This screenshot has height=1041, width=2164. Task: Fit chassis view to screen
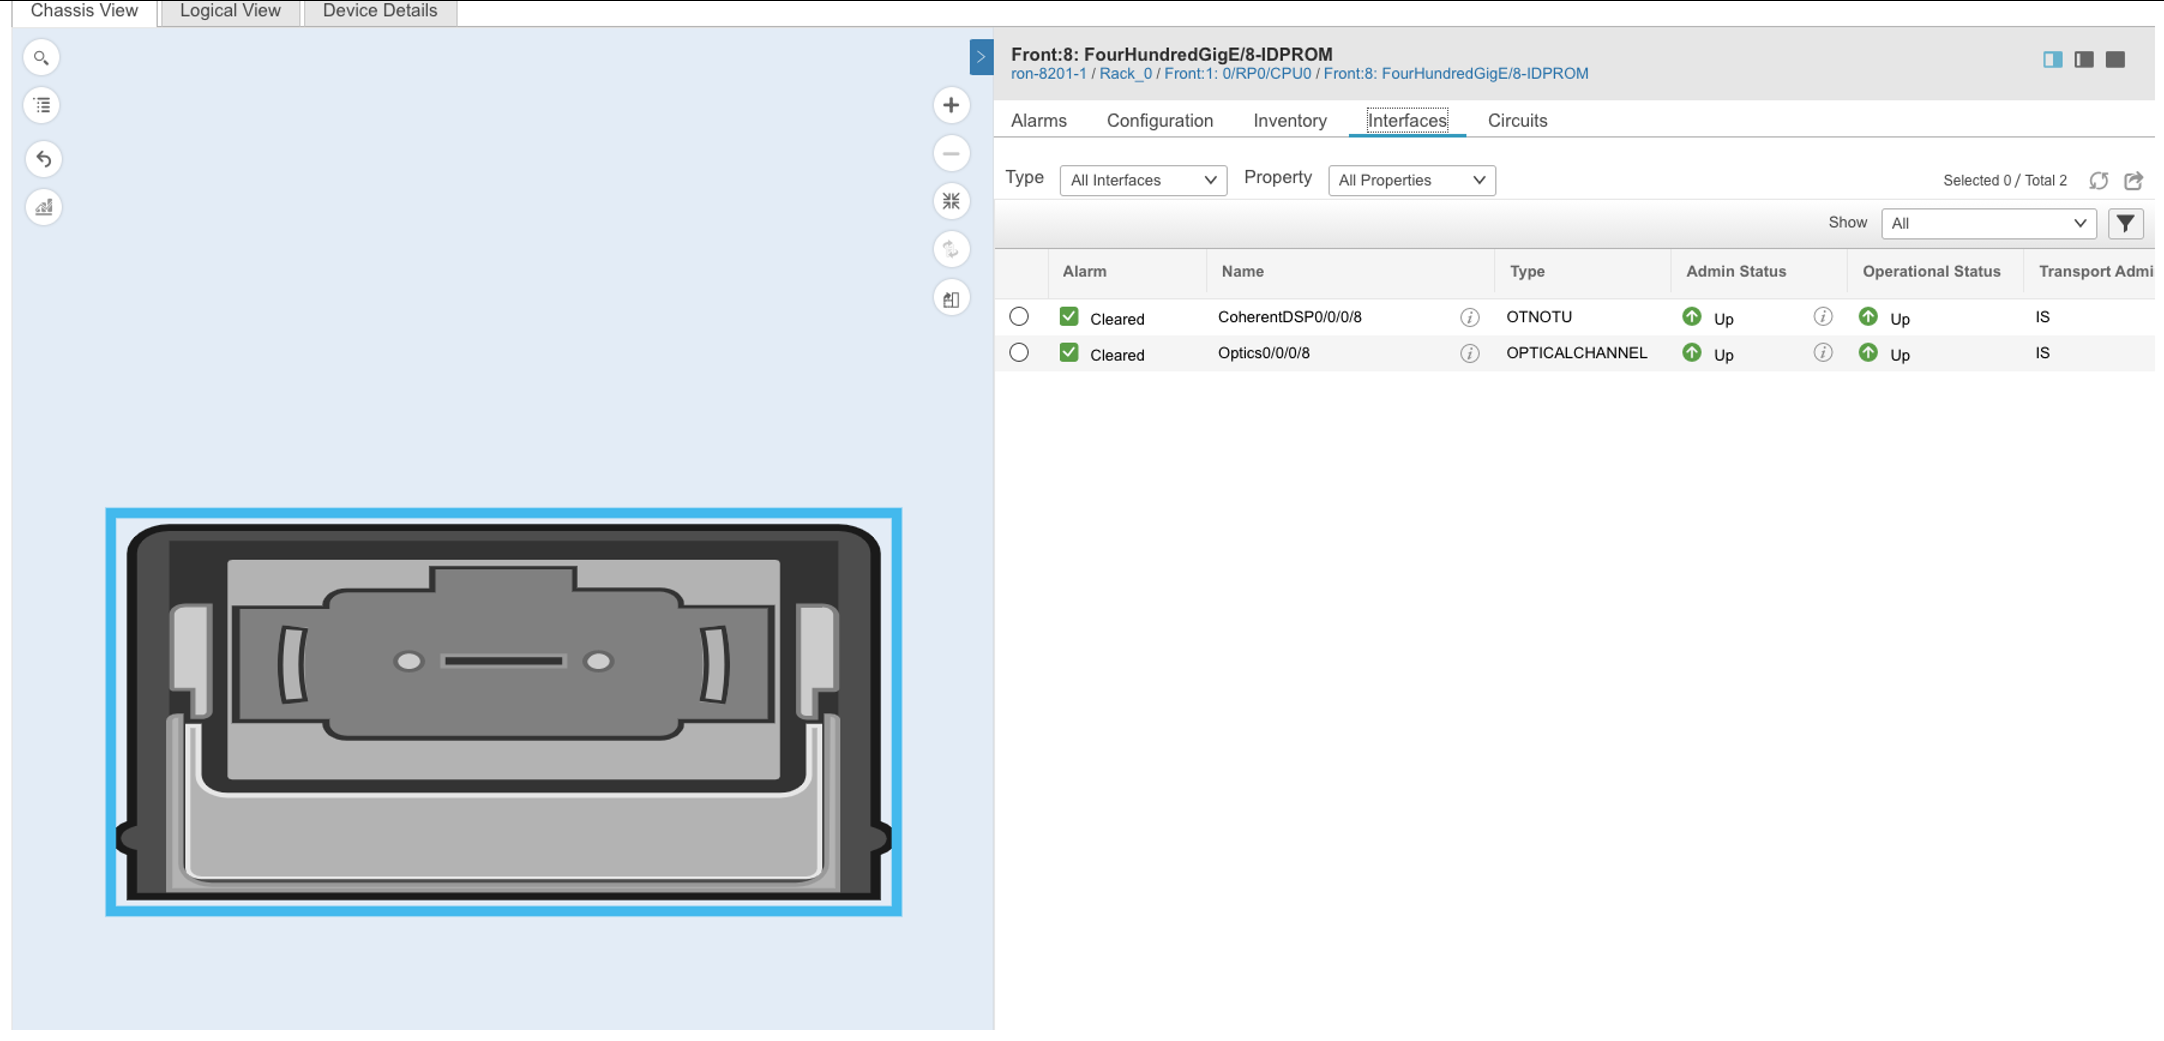(950, 201)
